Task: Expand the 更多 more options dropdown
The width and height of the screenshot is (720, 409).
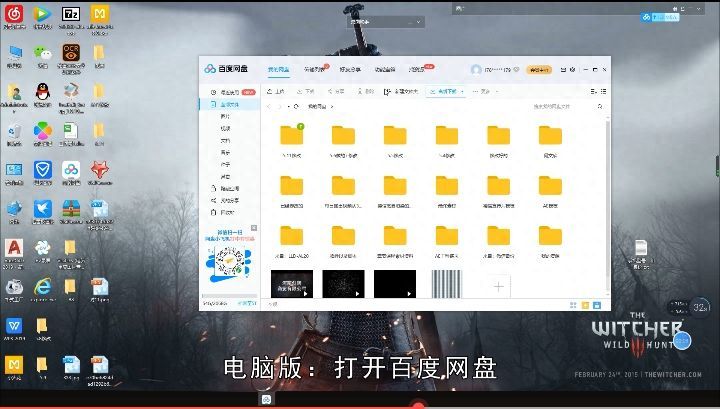Action: (484, 92)
